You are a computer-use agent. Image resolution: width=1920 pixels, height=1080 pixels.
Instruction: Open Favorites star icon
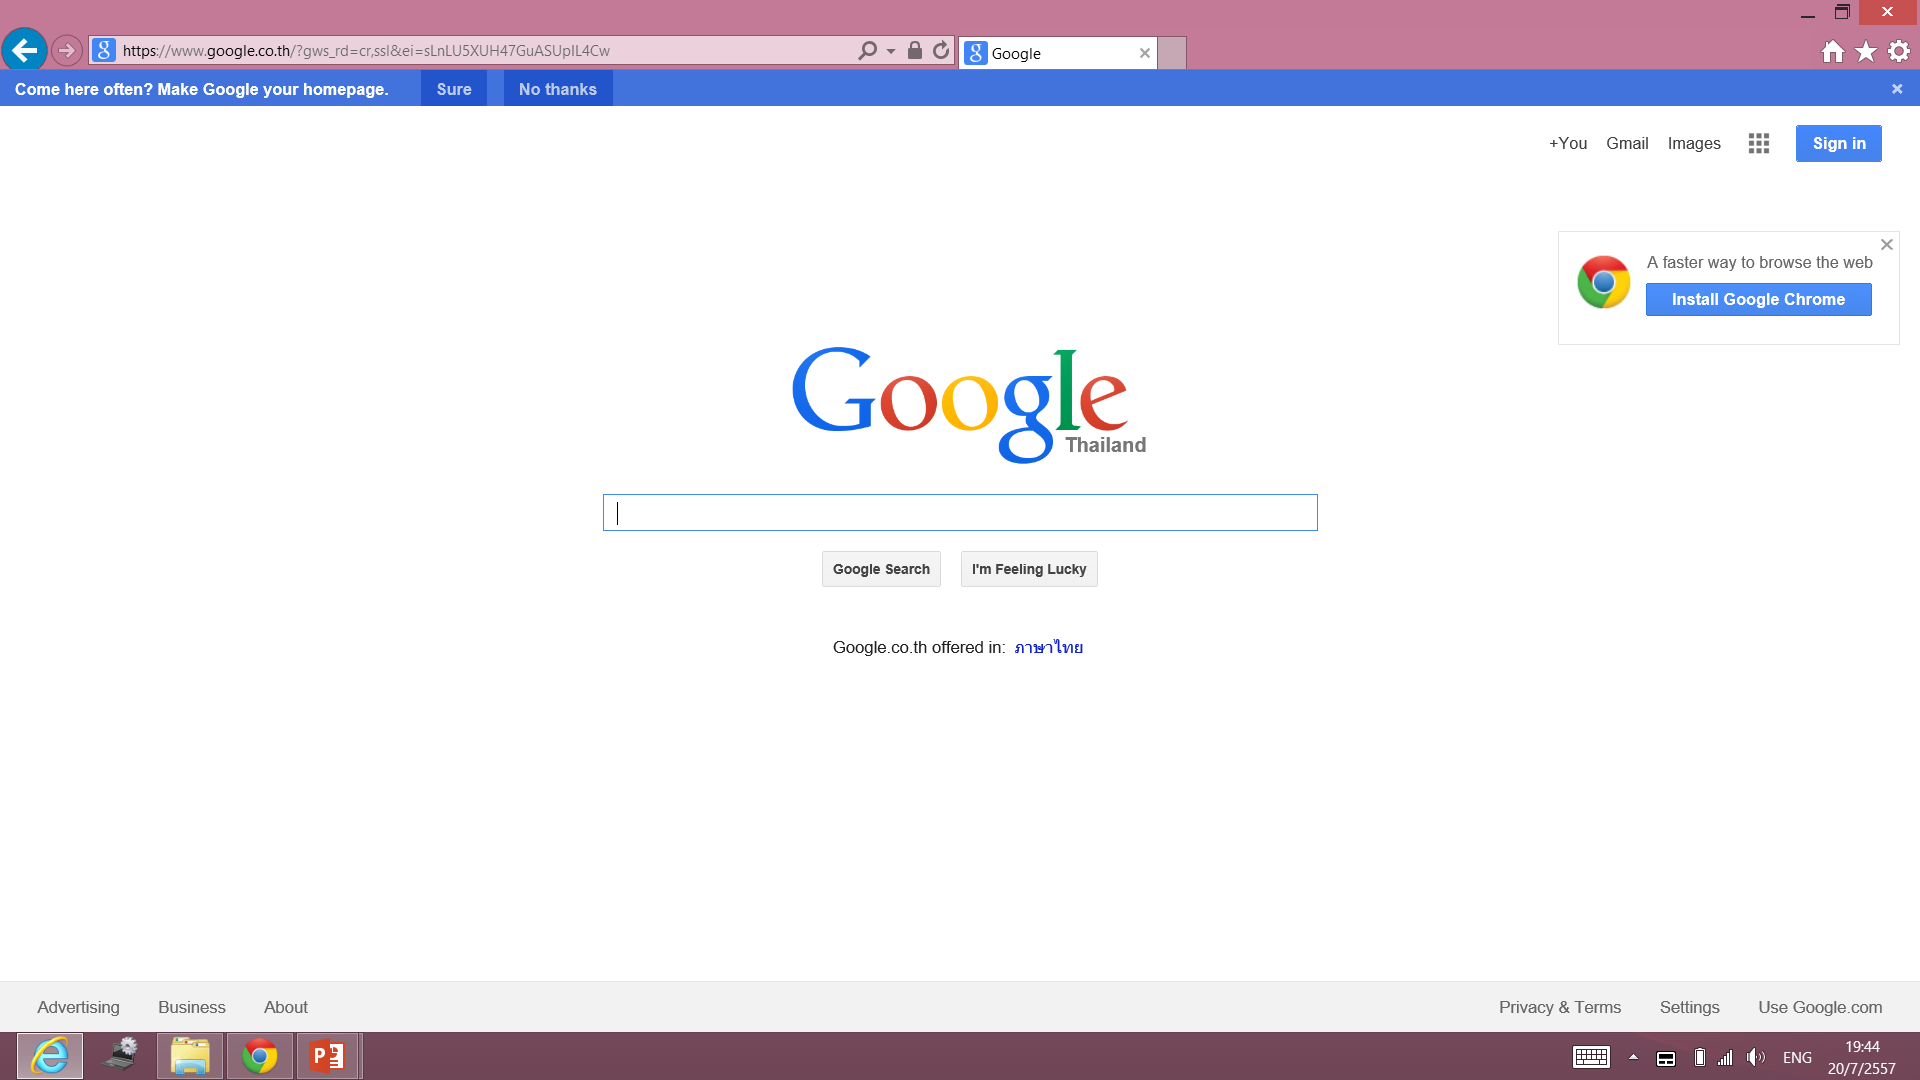(x=1866, y=52)
